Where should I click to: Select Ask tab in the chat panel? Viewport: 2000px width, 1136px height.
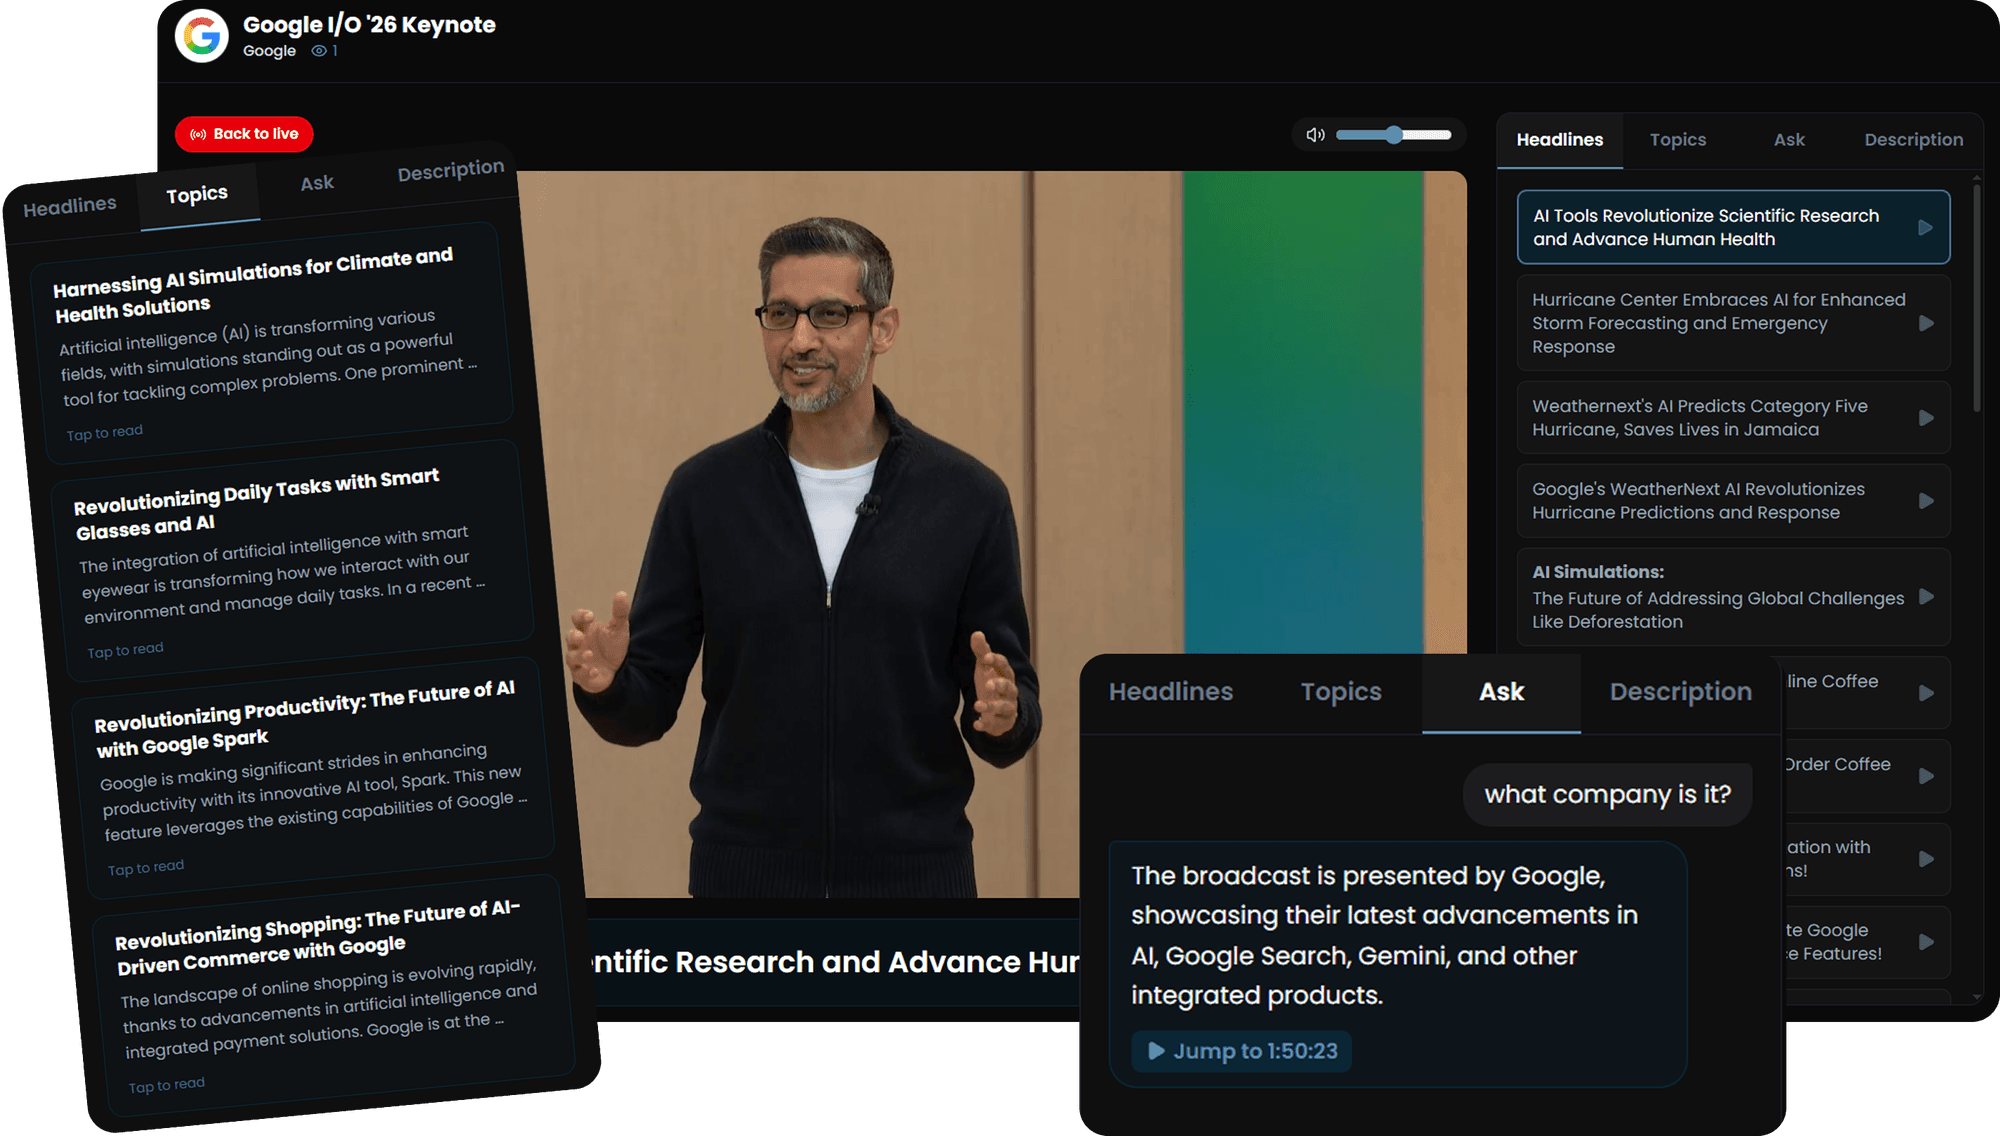coord(1501,692)
